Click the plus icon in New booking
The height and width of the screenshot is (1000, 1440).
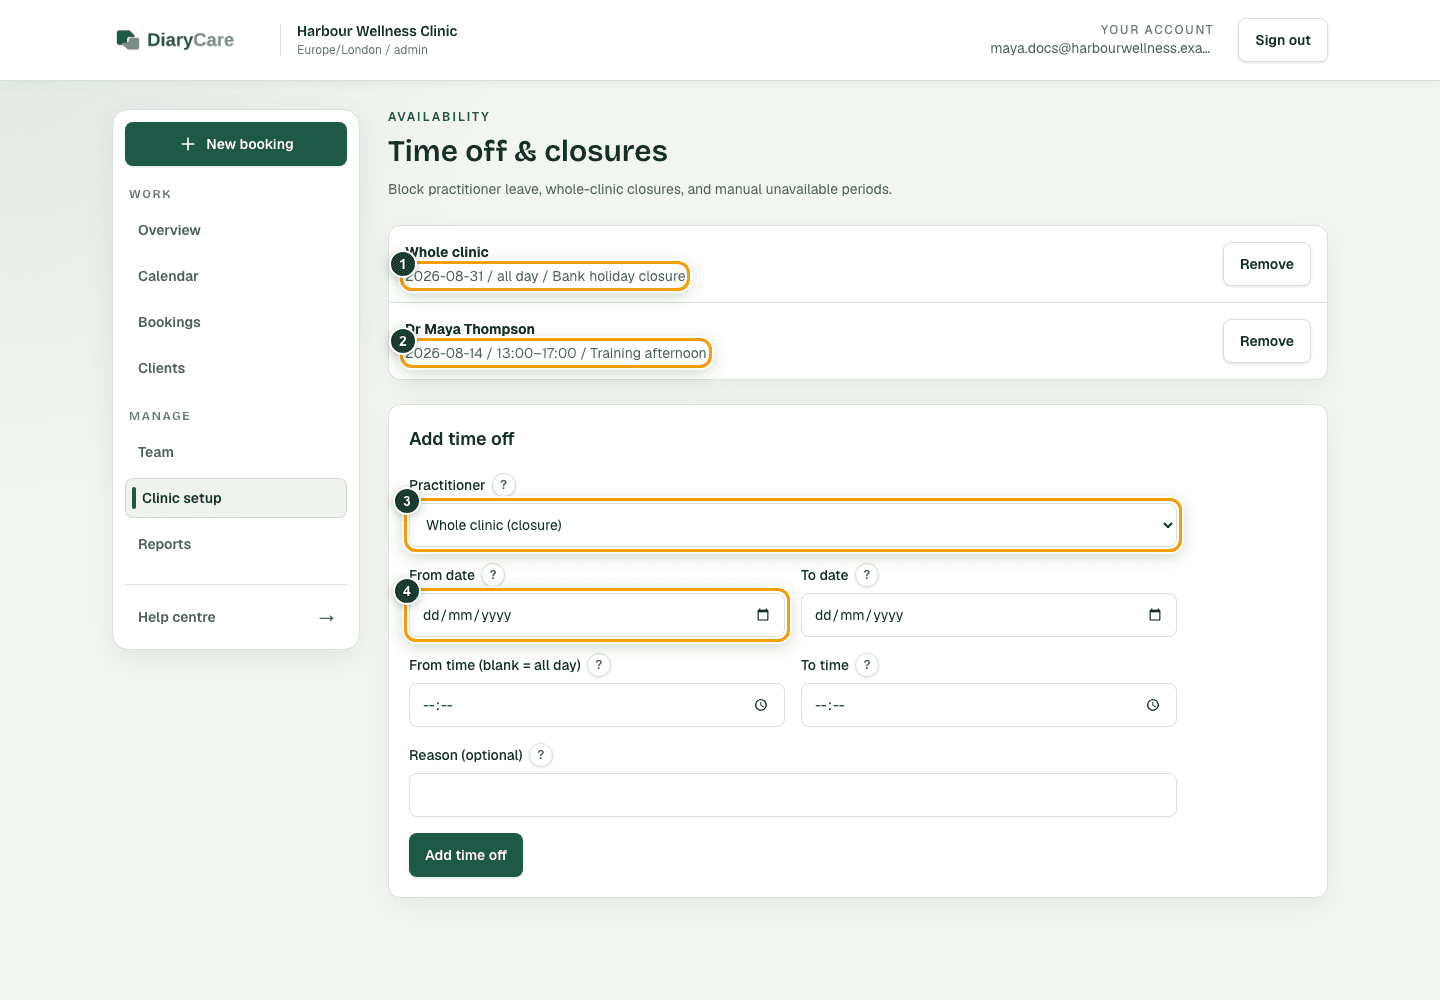click(188, 144)
